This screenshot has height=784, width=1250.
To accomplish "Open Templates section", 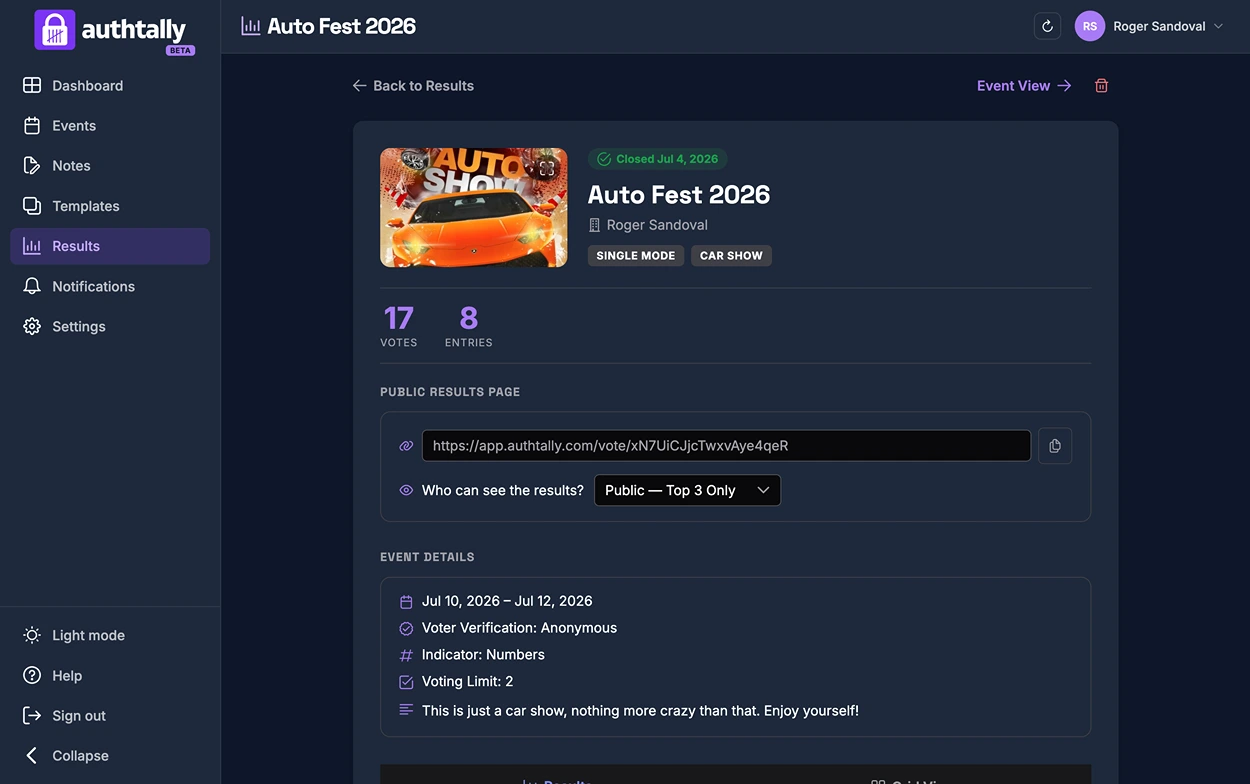I will pyautogui.click(x=110, y=206).
